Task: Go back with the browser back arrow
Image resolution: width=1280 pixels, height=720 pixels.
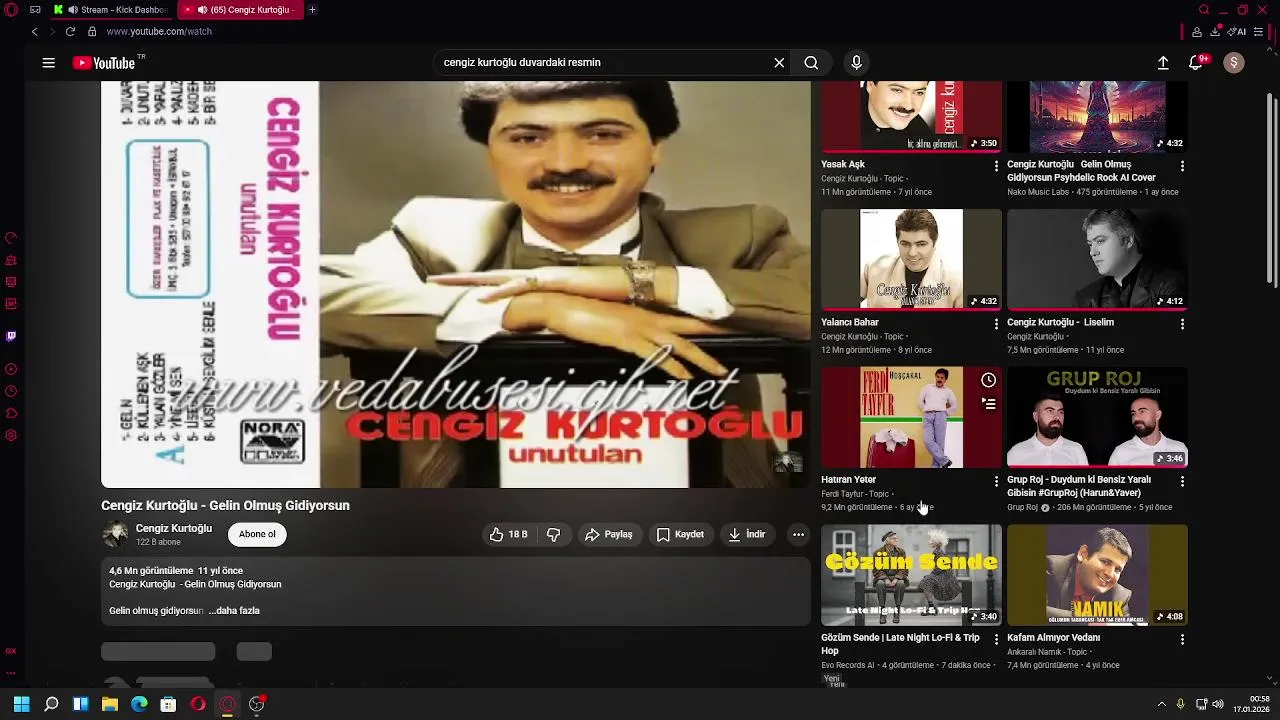Action: pyautogui.click(x=34, y=32)
